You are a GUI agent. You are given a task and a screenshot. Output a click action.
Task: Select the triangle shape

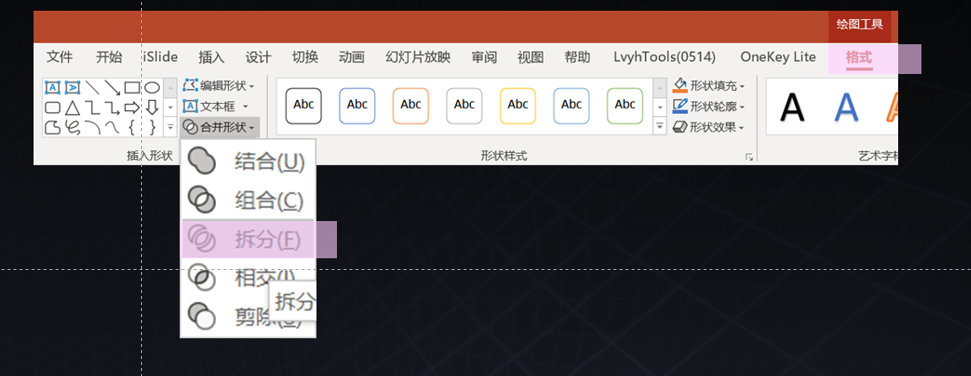coord(72,108)
